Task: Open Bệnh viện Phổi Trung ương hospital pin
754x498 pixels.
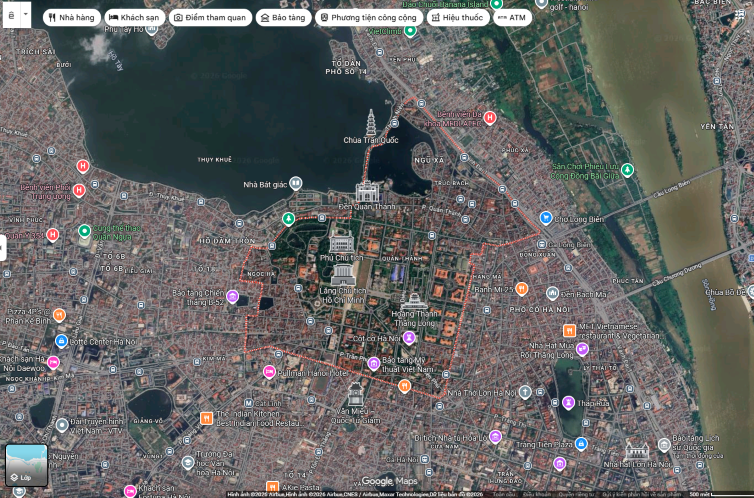Action: [x=79, y=190]
